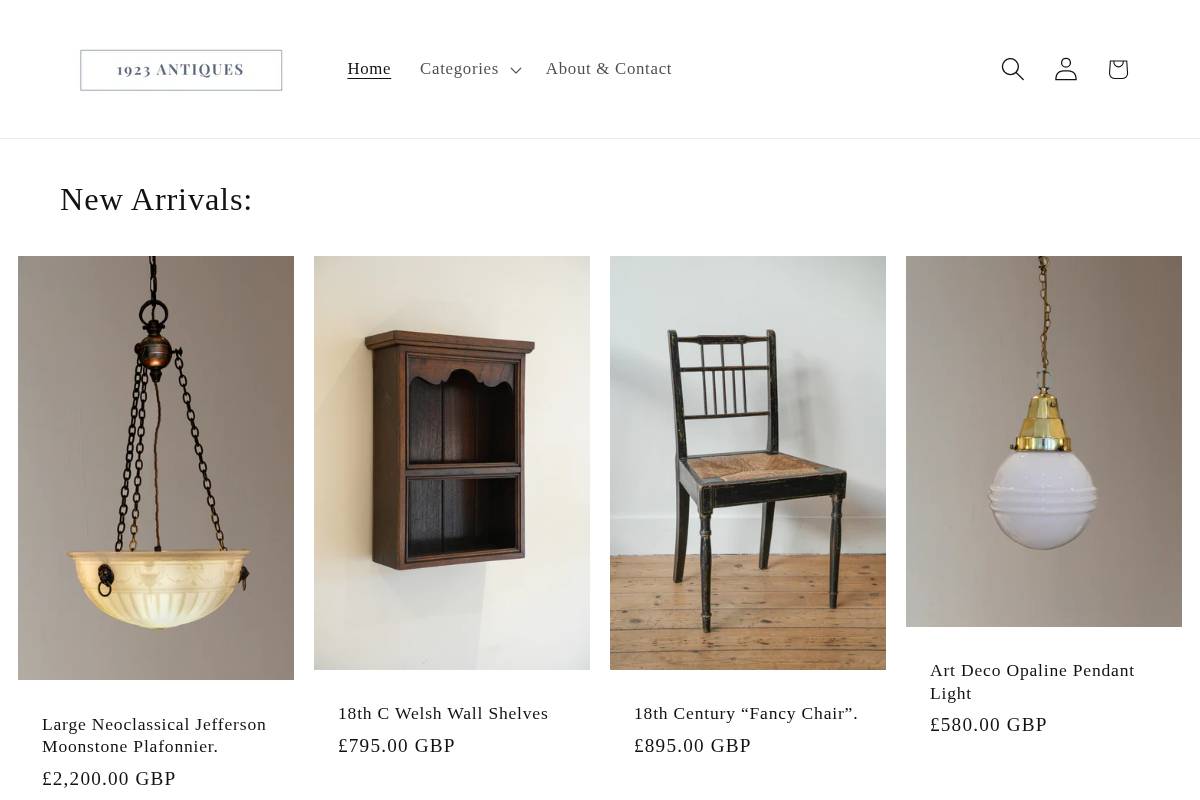Click the account login icon
Image resolution: width=1200 pixels, height=800 pixels.
1065,69
